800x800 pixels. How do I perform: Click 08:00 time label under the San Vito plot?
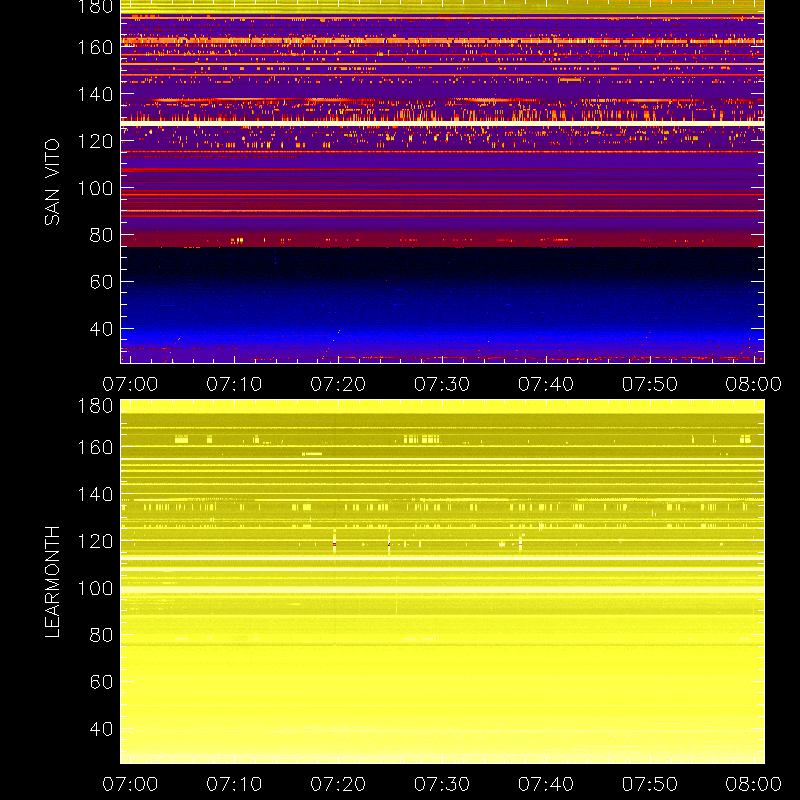[x=754, y=384]
